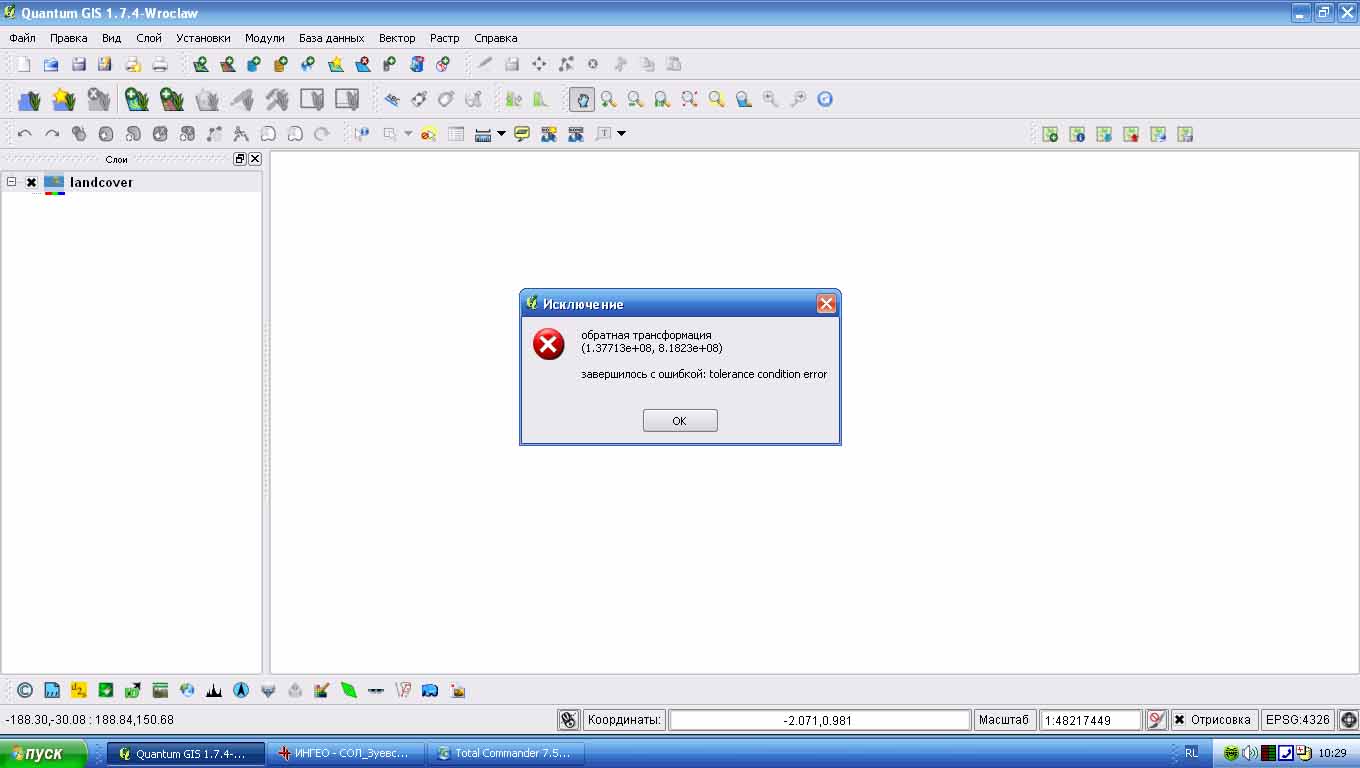Screen dimensions: 1360x768
Task: Open the Слой menu
Action: 149,38
